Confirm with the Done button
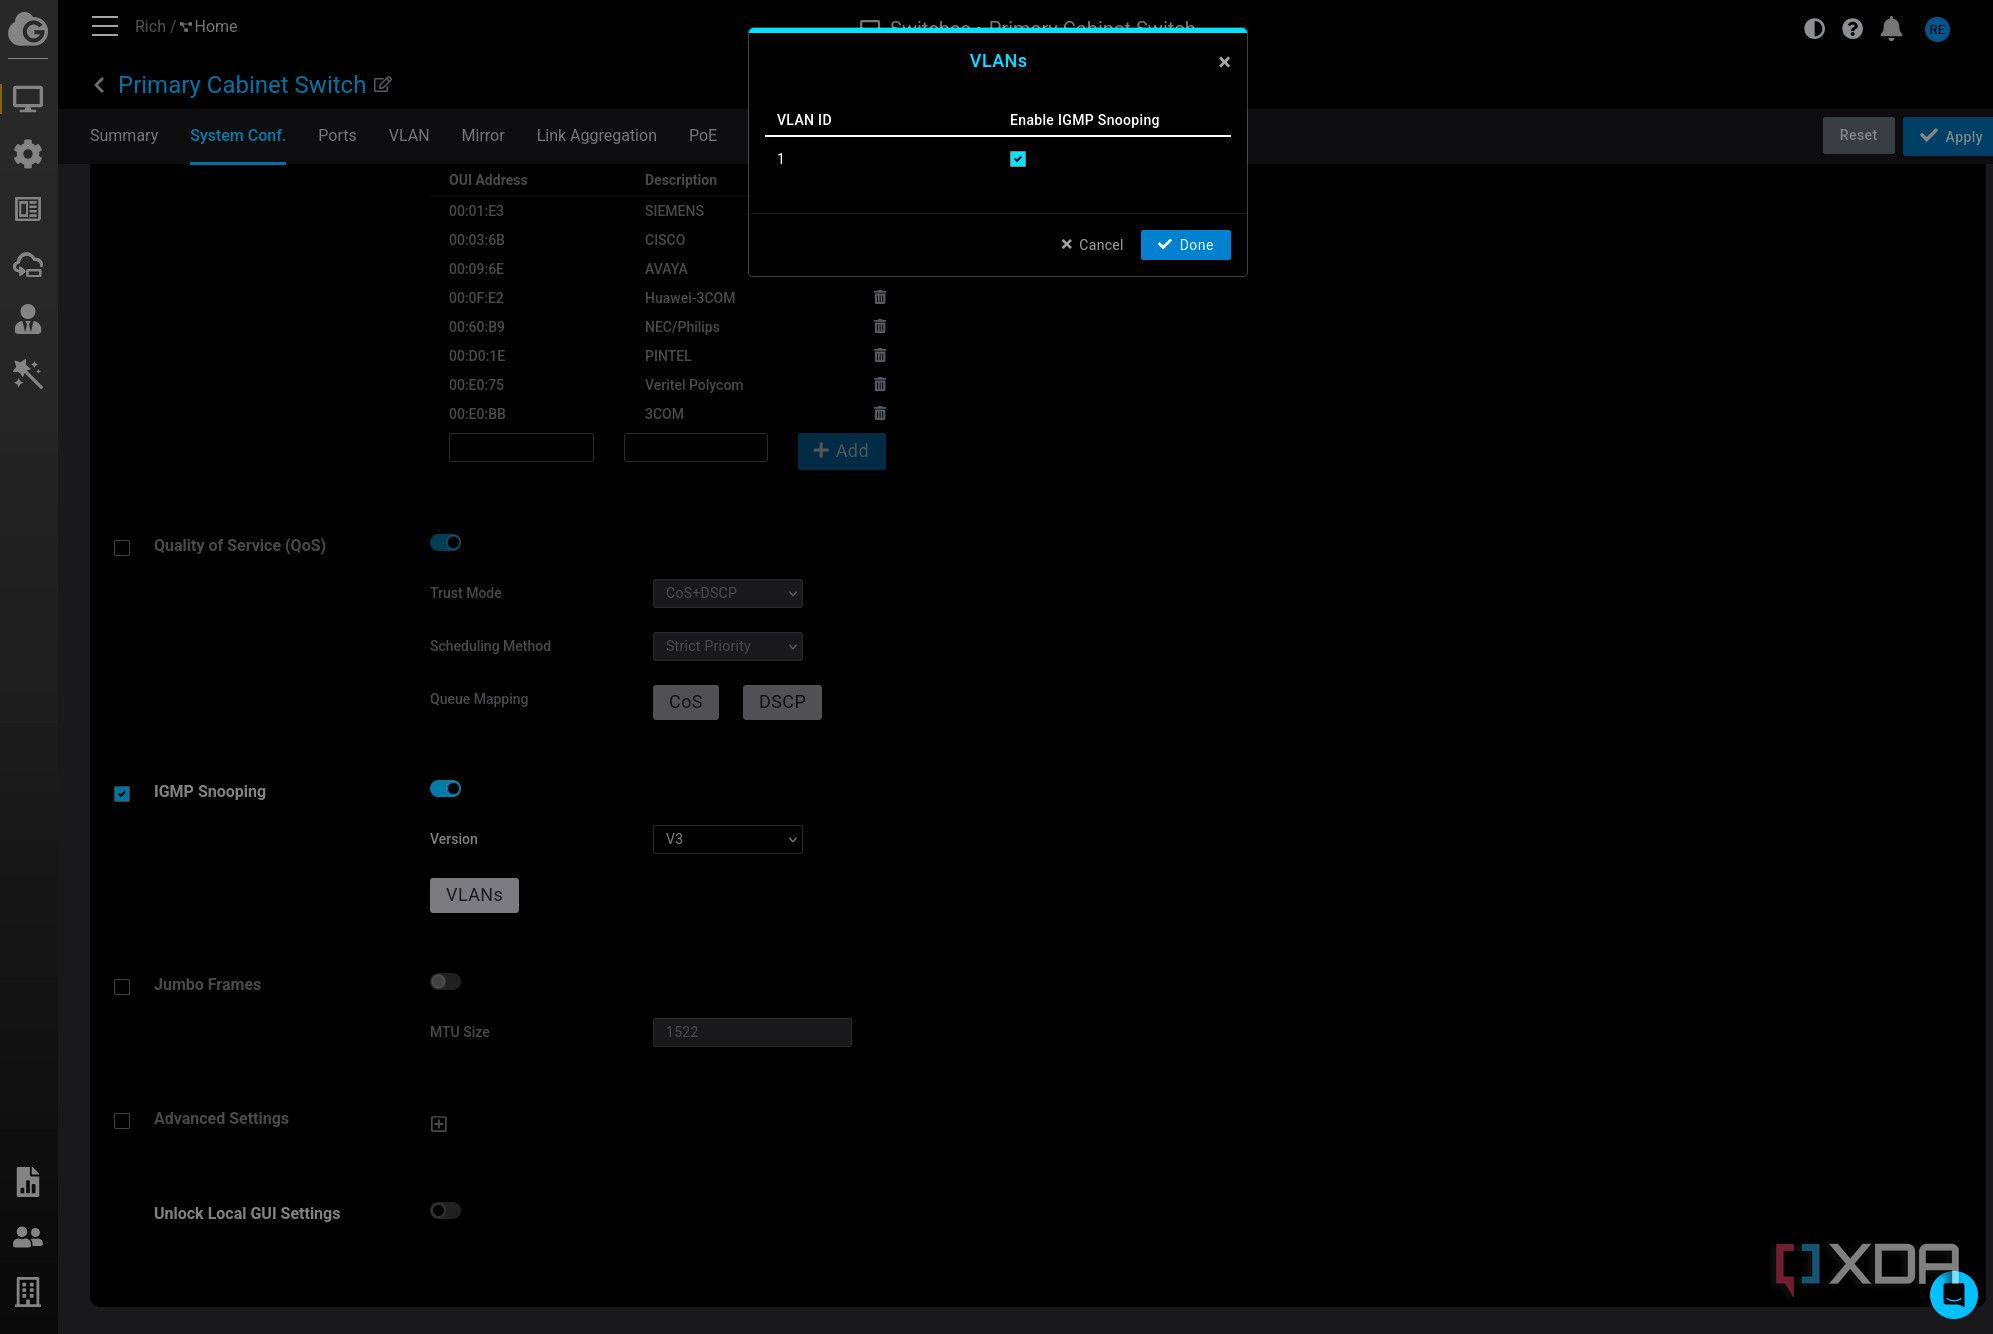The height and width of the screenshot is (1334, 1993). [x=1185, y=245]
